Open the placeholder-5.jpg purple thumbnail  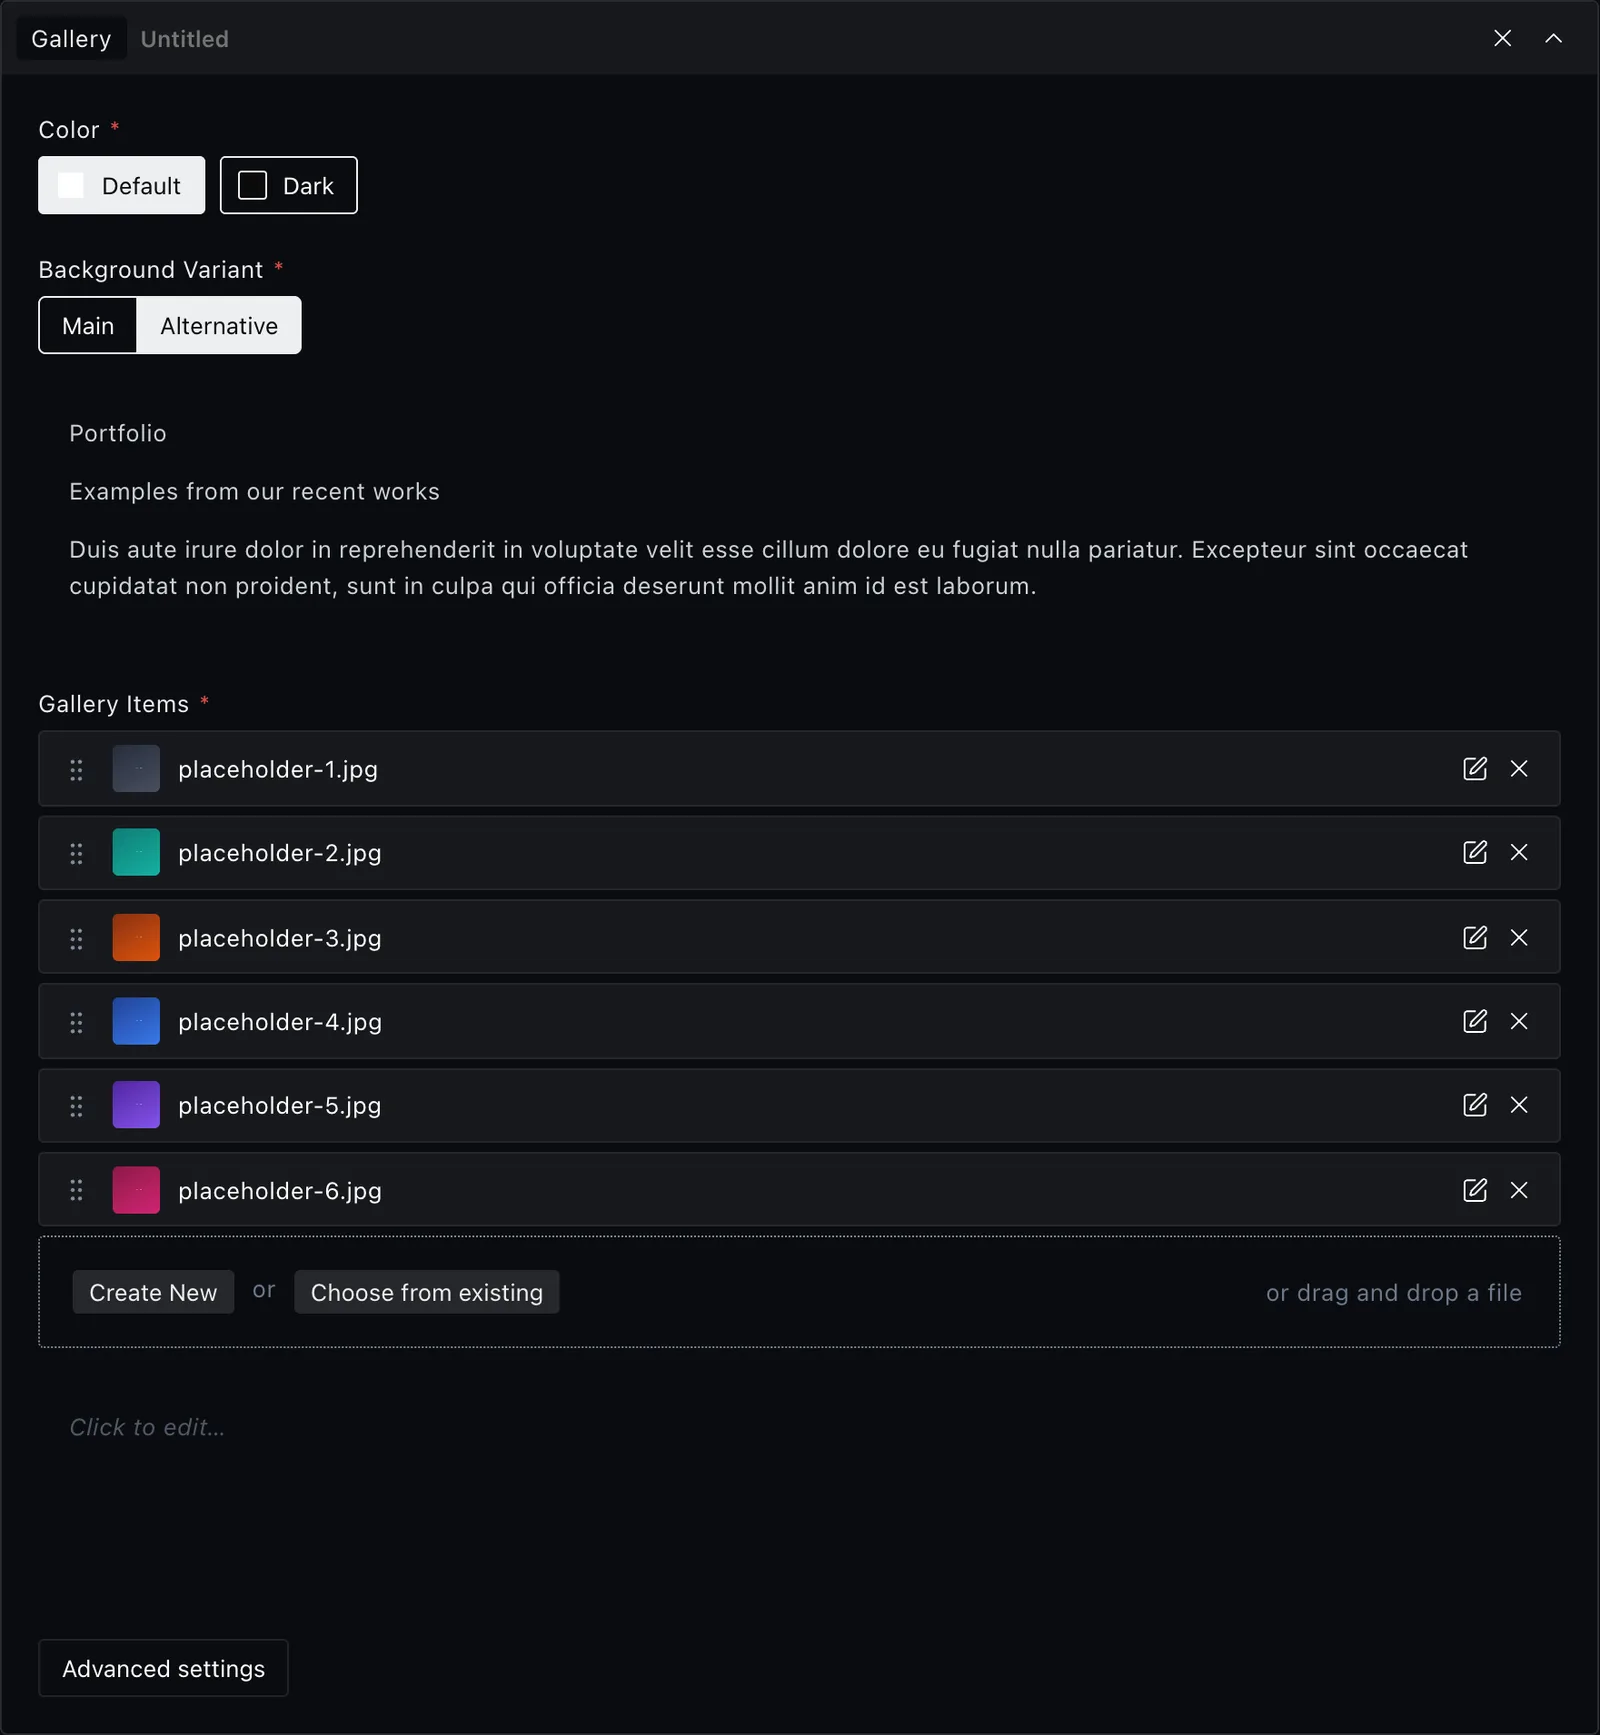click(x=136, y=1105)
